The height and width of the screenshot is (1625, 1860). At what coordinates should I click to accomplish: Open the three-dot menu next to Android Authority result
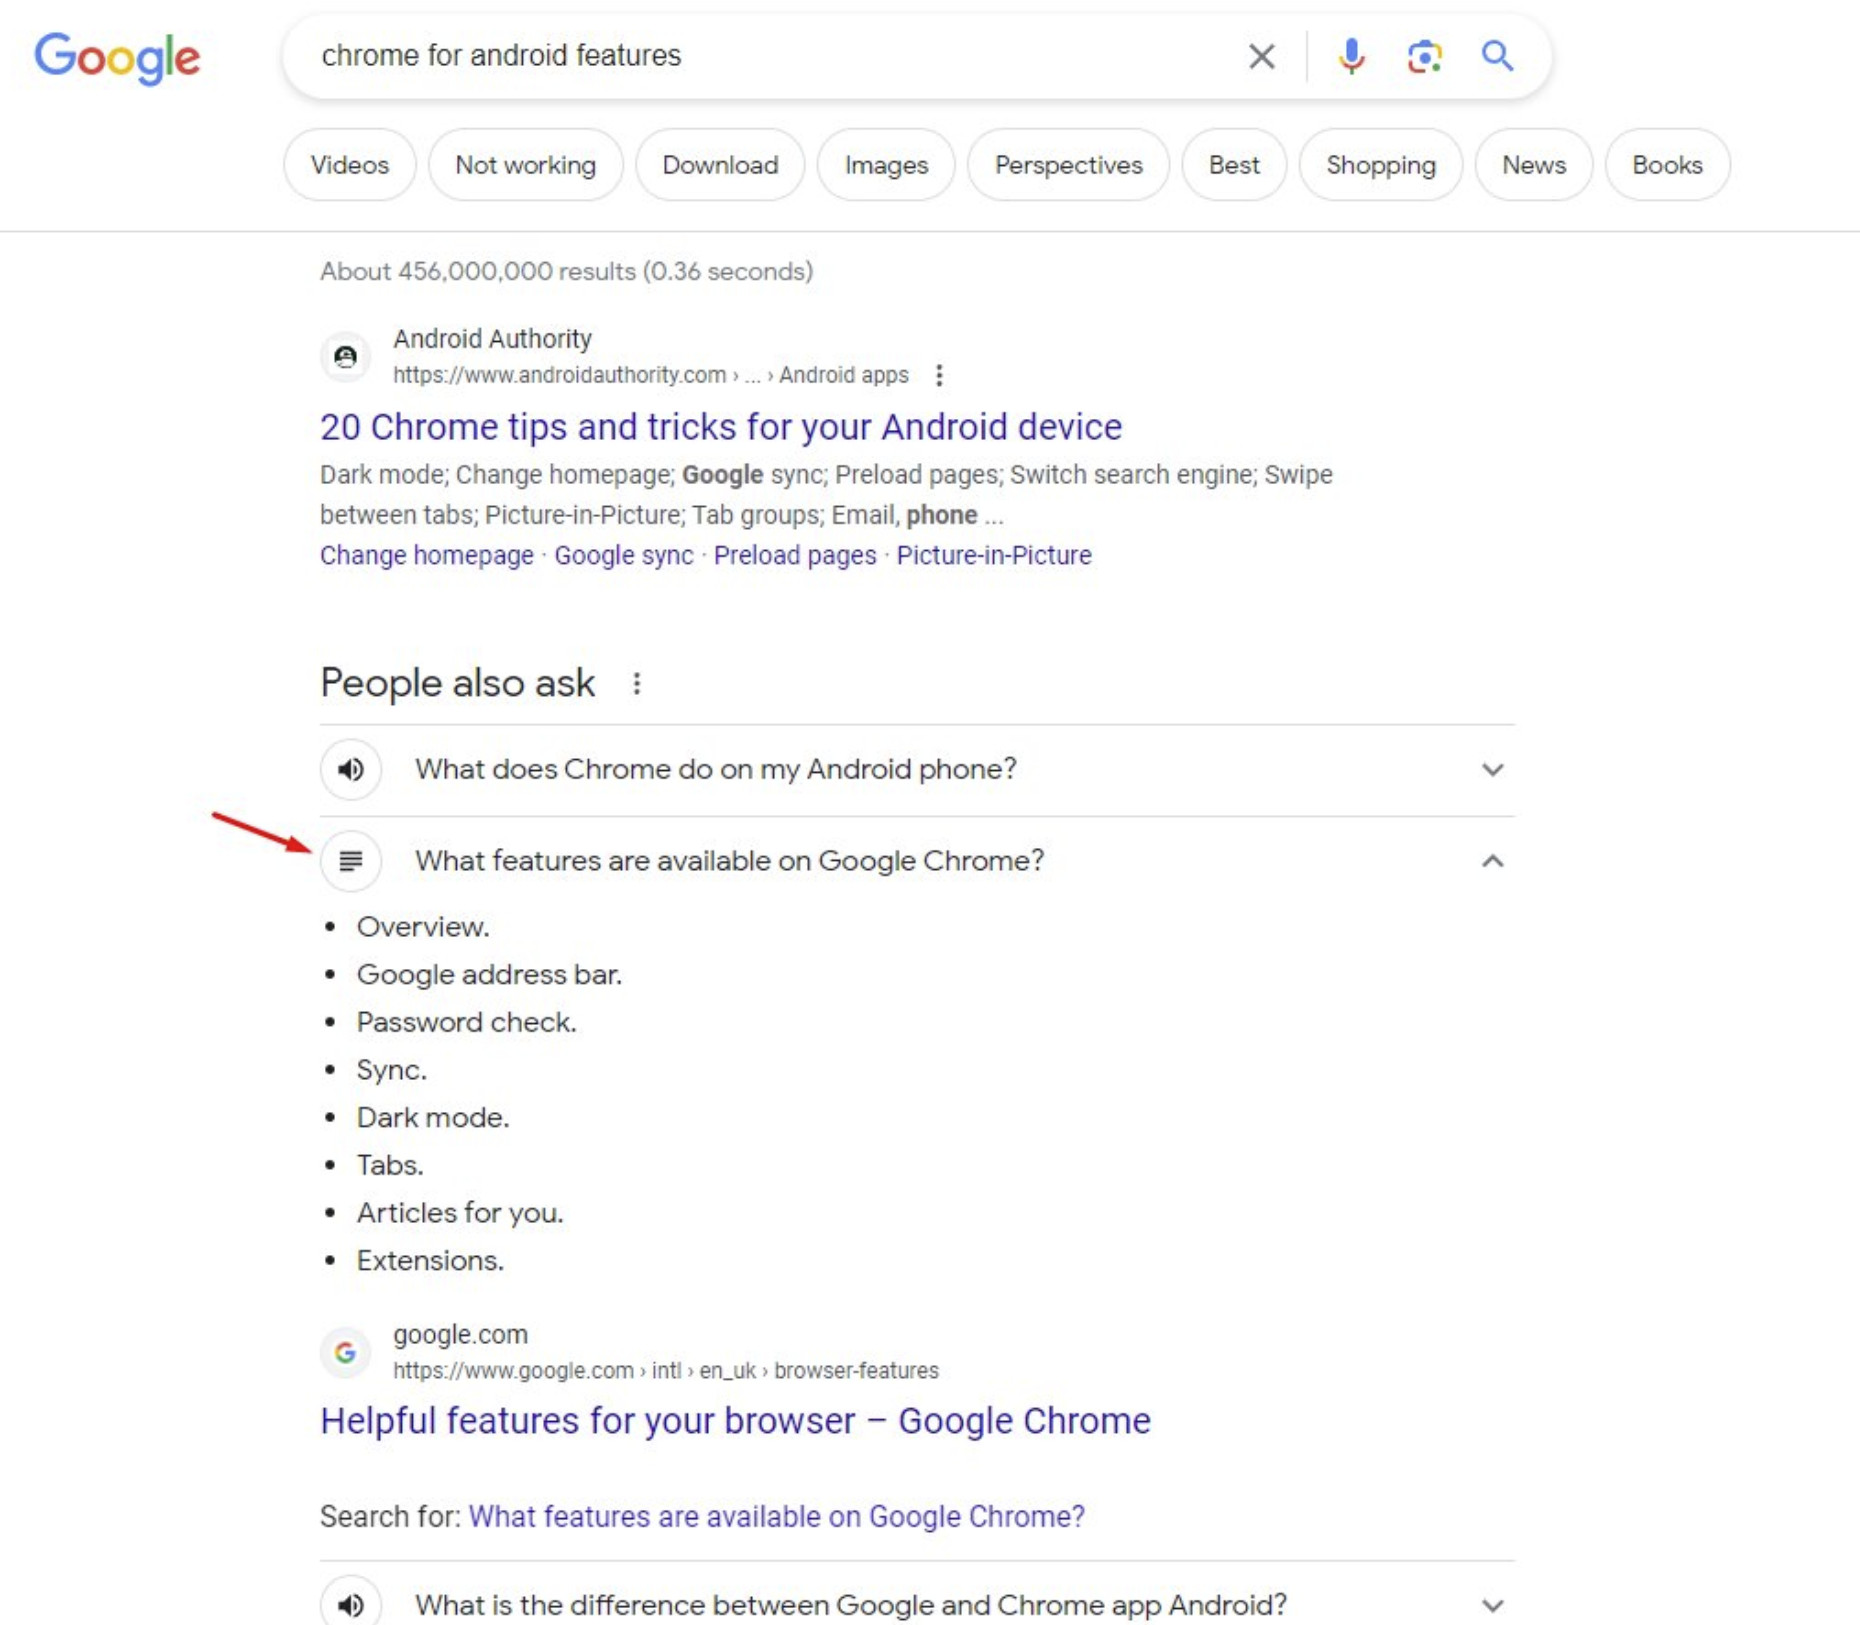coord(940,375)
